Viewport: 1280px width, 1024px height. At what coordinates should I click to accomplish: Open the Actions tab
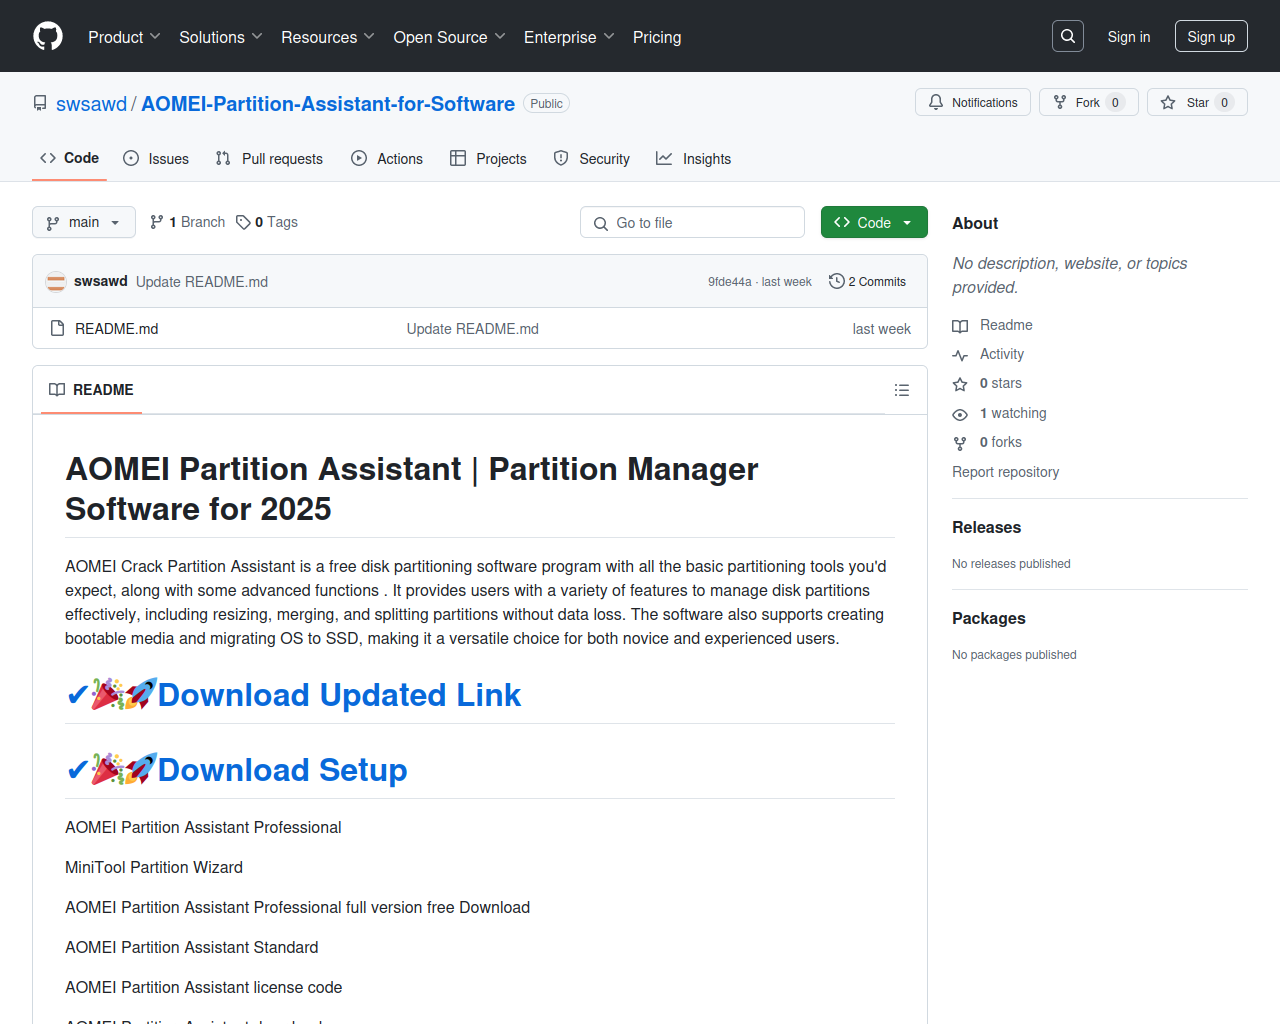point(387,158)
